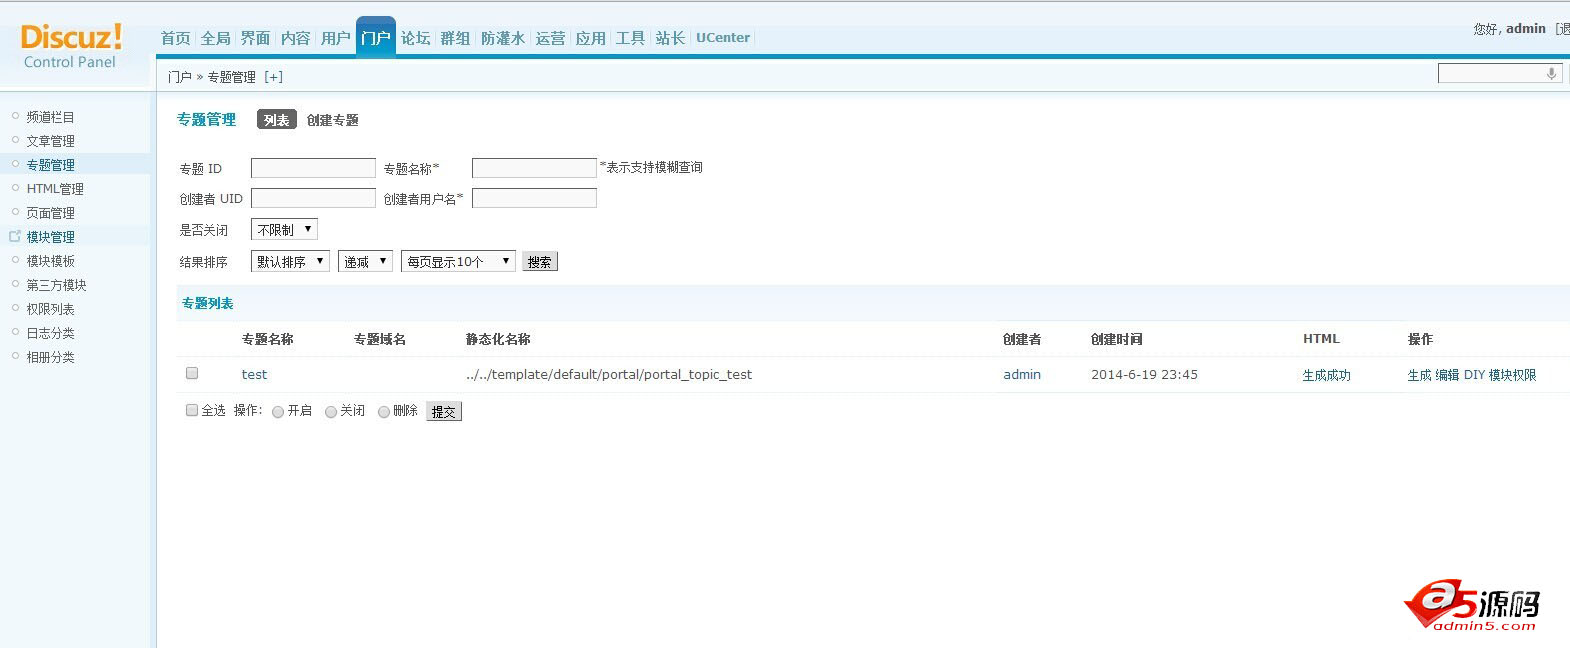1570x648 pixels.
Task: Open 界面 in top navigation
Action: click(x=255, y=38)
